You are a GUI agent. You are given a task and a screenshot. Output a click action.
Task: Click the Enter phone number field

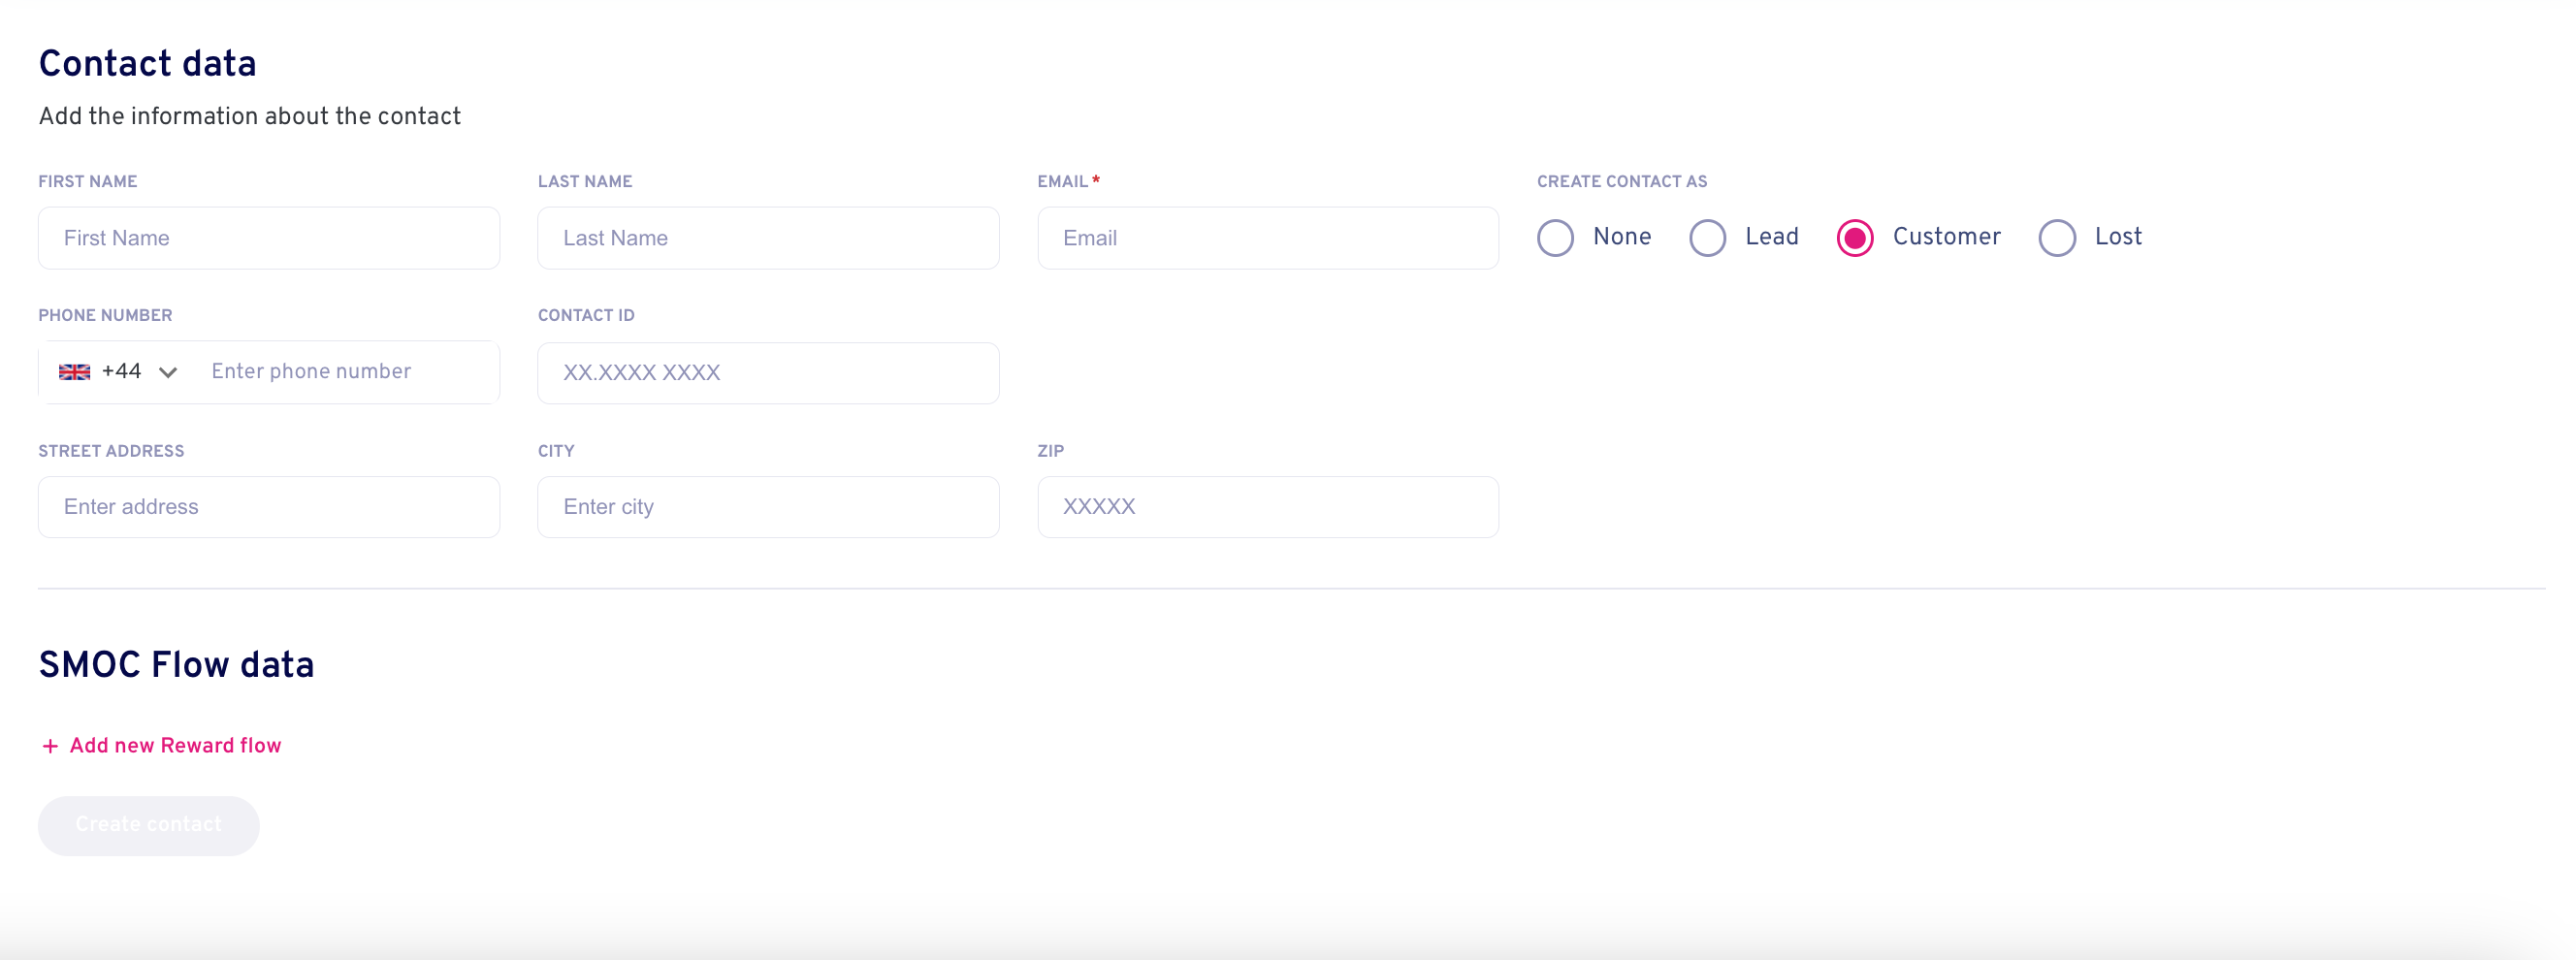345,372
